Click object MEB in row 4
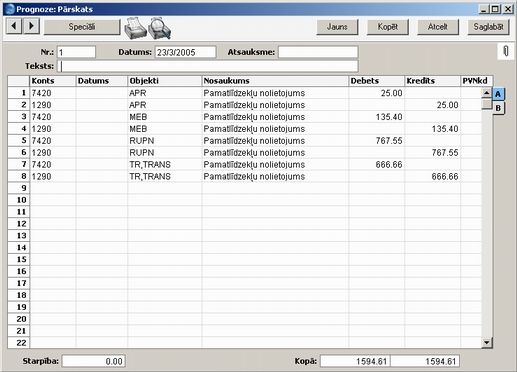The width and height of the screenshot is (517, 372). pyautogui.click(x=138, y=129)
